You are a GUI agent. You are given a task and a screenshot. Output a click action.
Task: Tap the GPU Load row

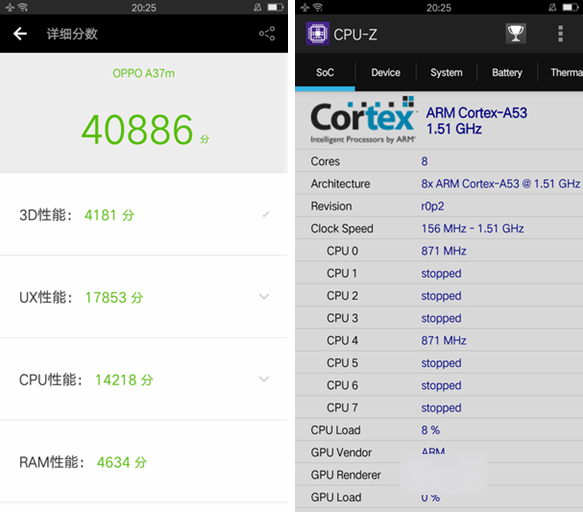coord(439,497)
